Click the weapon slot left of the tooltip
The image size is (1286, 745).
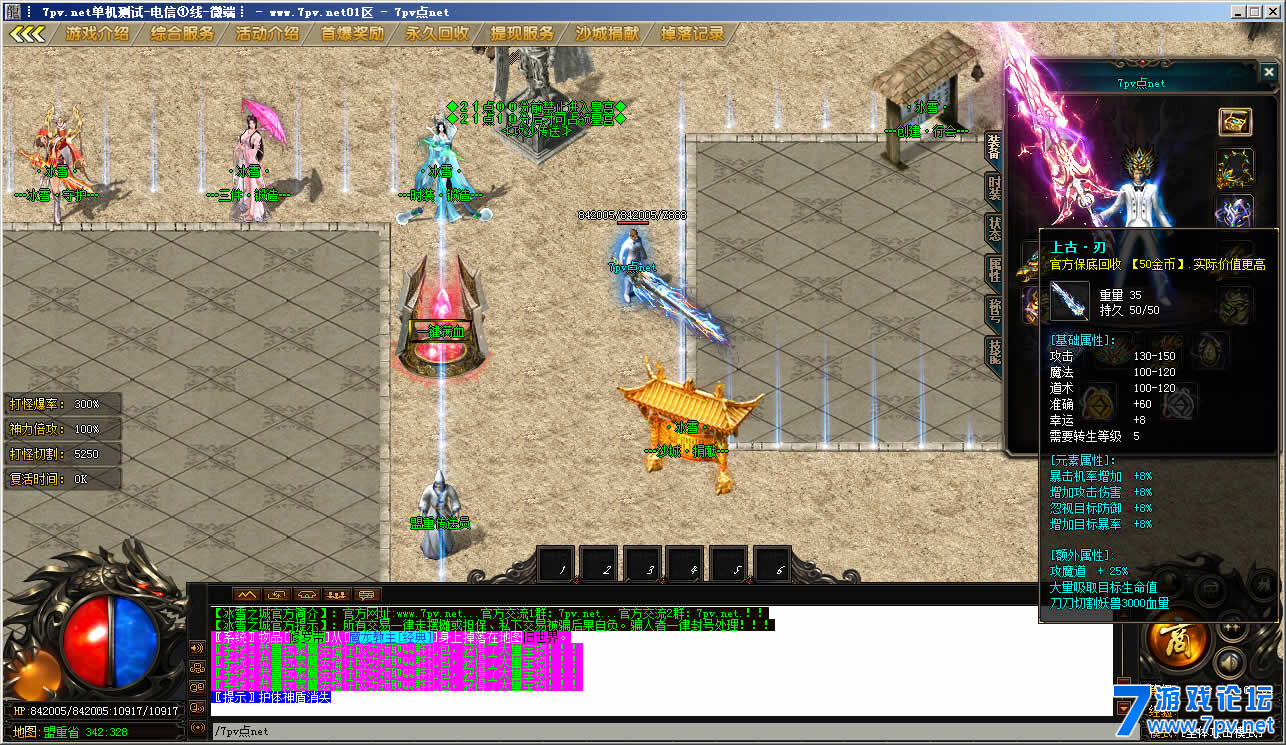point(1030,262)
